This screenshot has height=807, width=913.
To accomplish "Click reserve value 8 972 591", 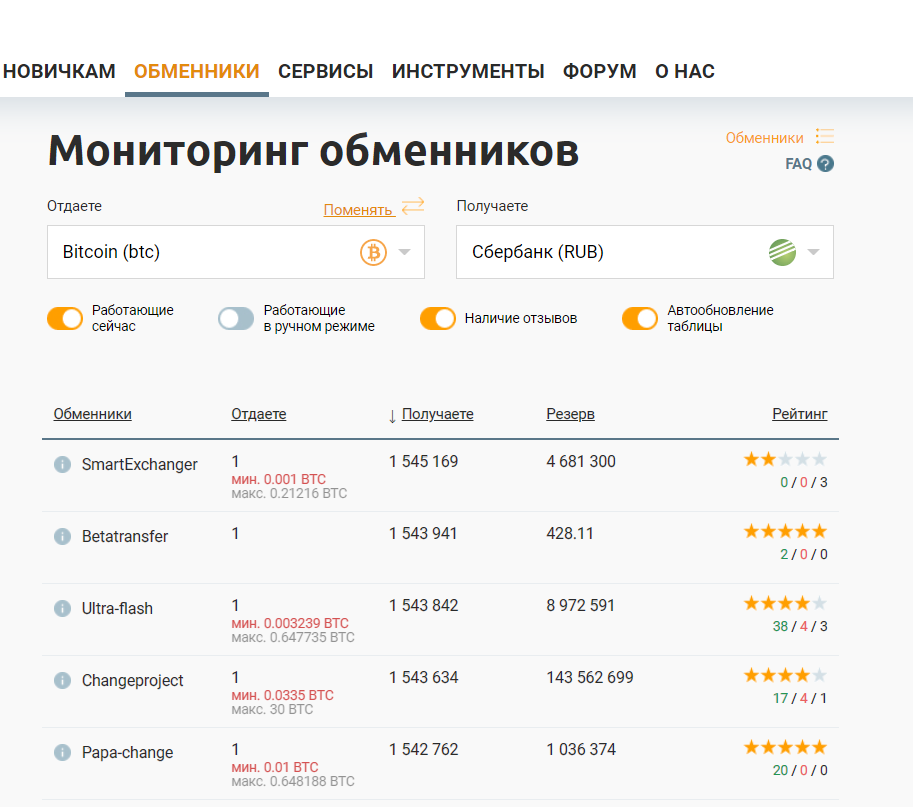I will pyautogui.click(x=580, y=606).
